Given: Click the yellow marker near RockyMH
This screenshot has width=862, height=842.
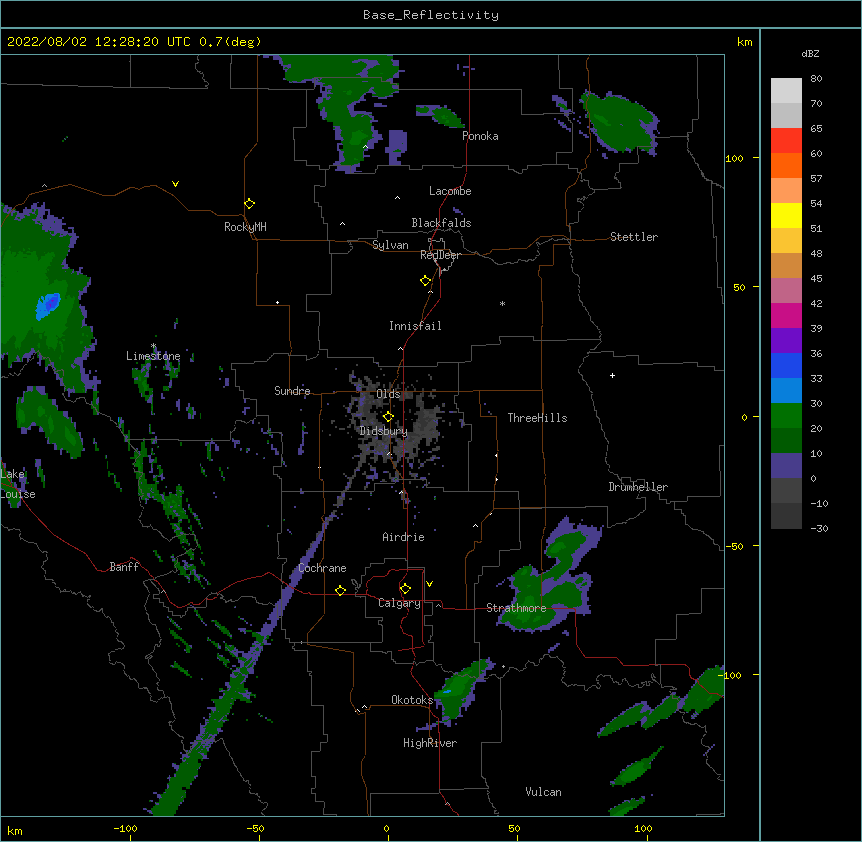Looking at the screenshot, I should tap(250, 204).
